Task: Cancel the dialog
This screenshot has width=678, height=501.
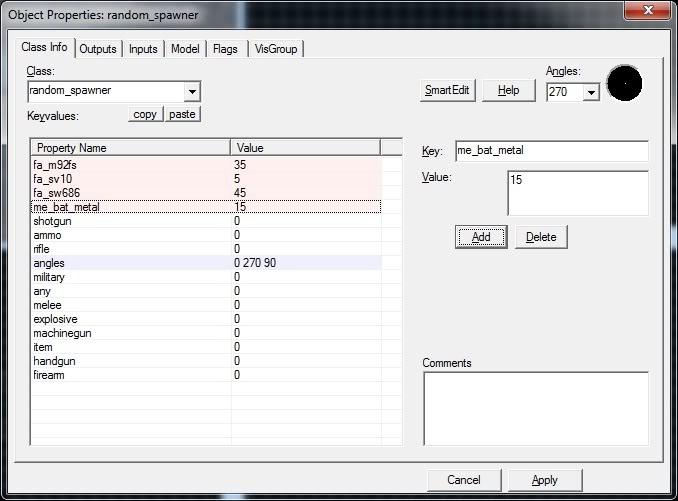Action: click(x=464, y=480)
